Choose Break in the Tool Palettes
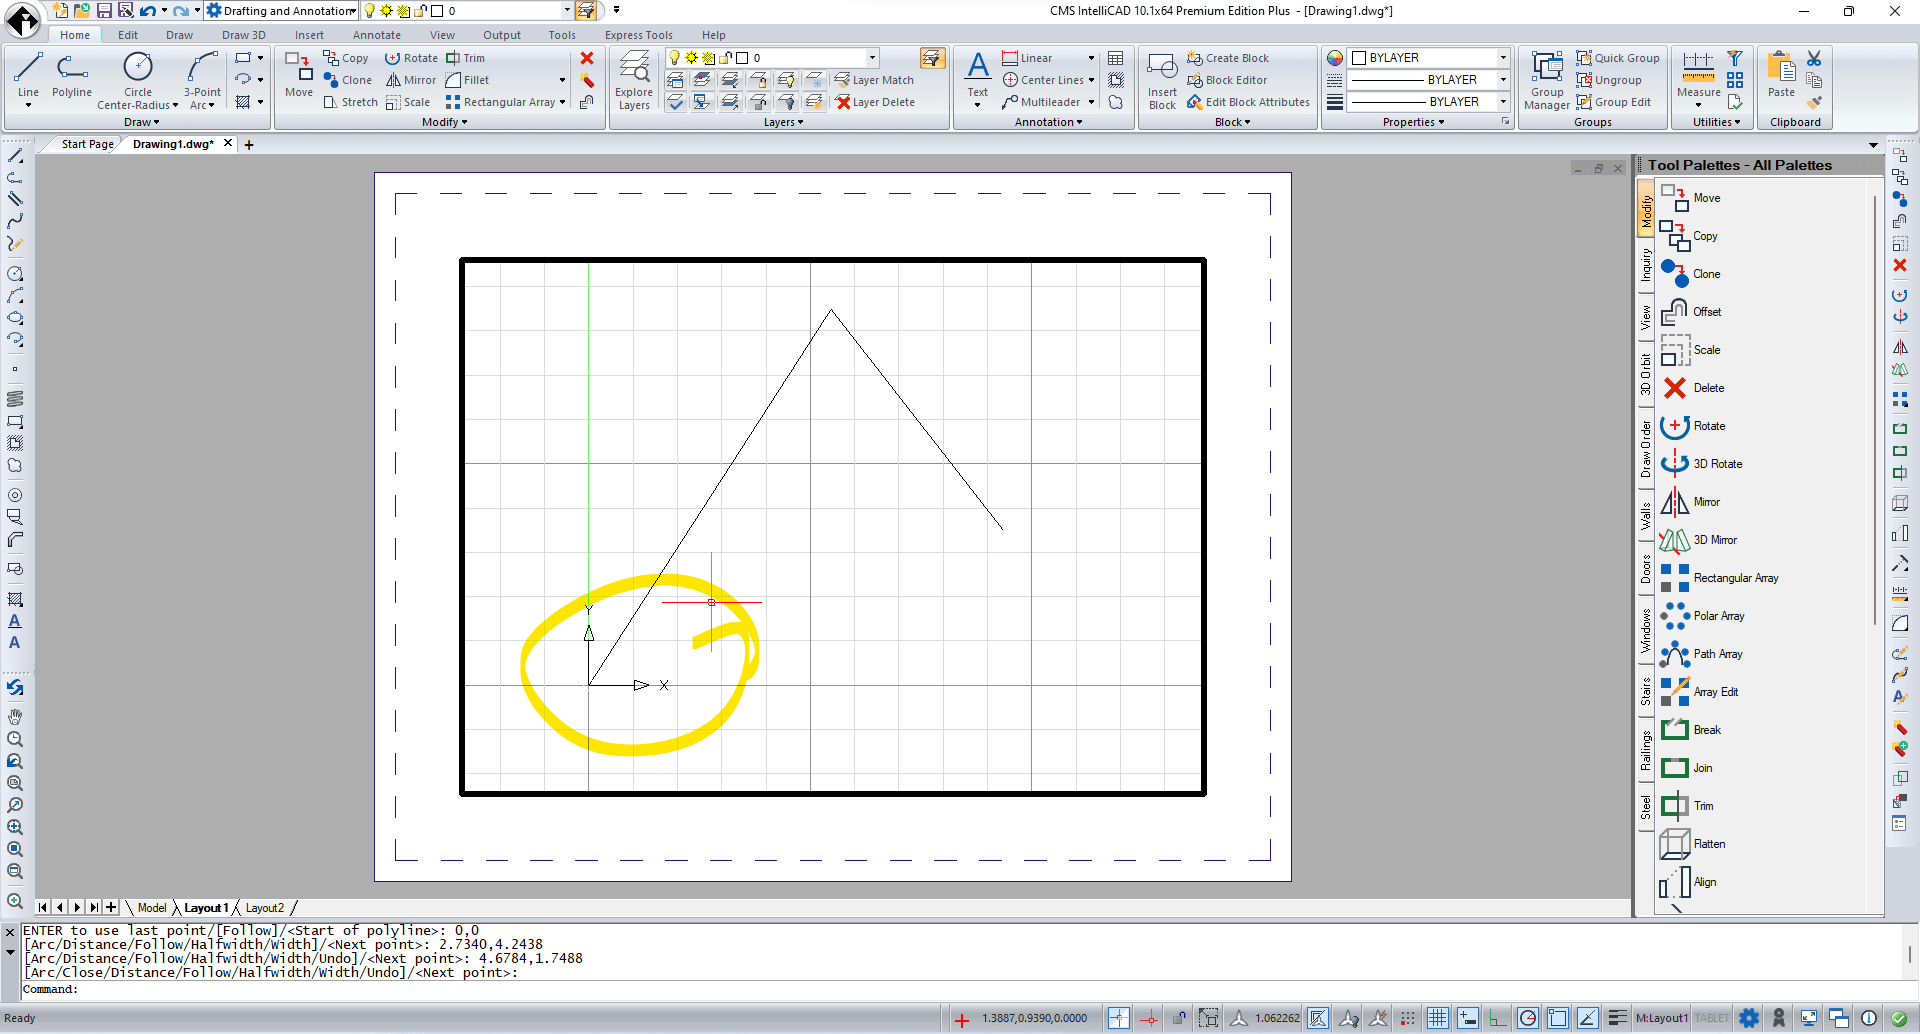The width and height of the screenshot is (1920, 1034). click(x=1691, y=730)
